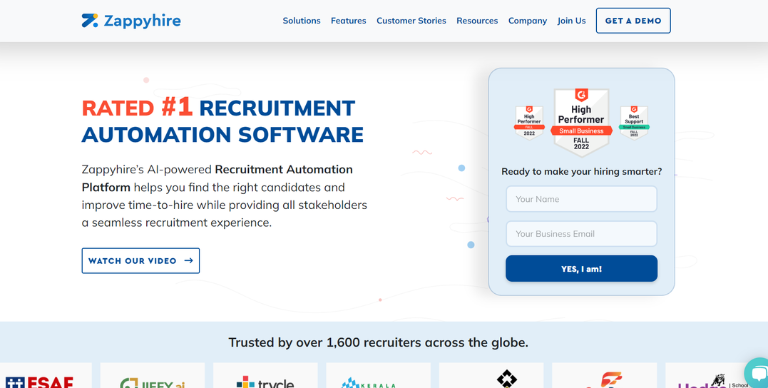Screen dimensions: 768x388
Task: Click the ESAF client logo
Action: (x=39, y=381)
